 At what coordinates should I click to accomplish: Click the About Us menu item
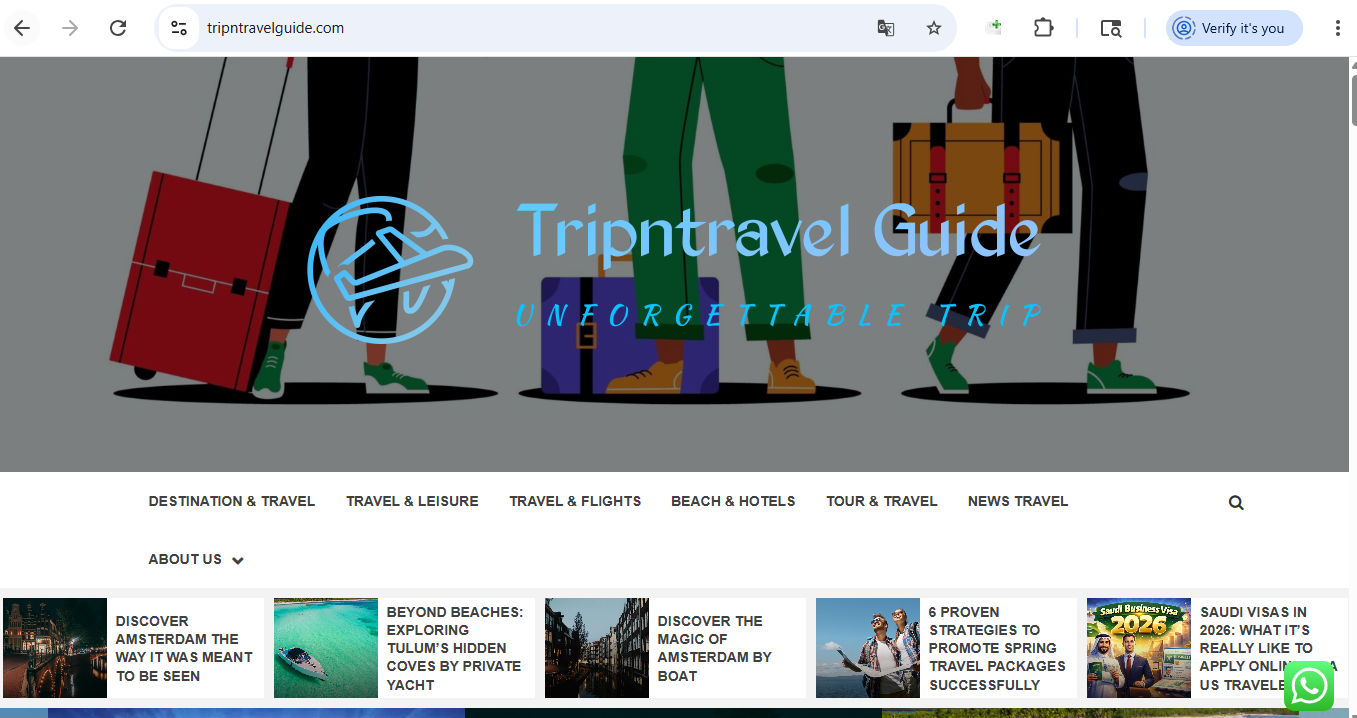(x=185, y=559)
